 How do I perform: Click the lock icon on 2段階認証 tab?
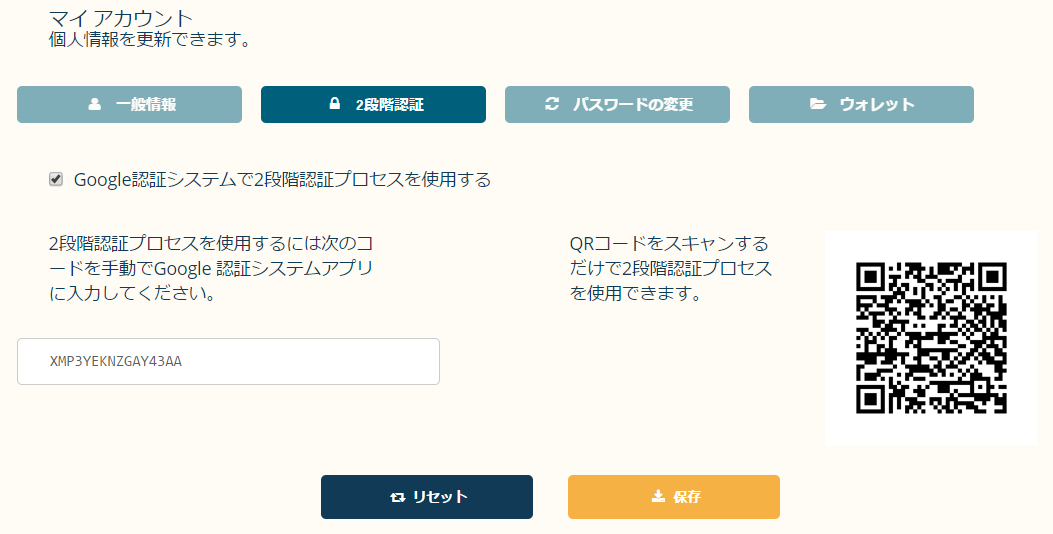pyautogui.click(x=335, y=104)
